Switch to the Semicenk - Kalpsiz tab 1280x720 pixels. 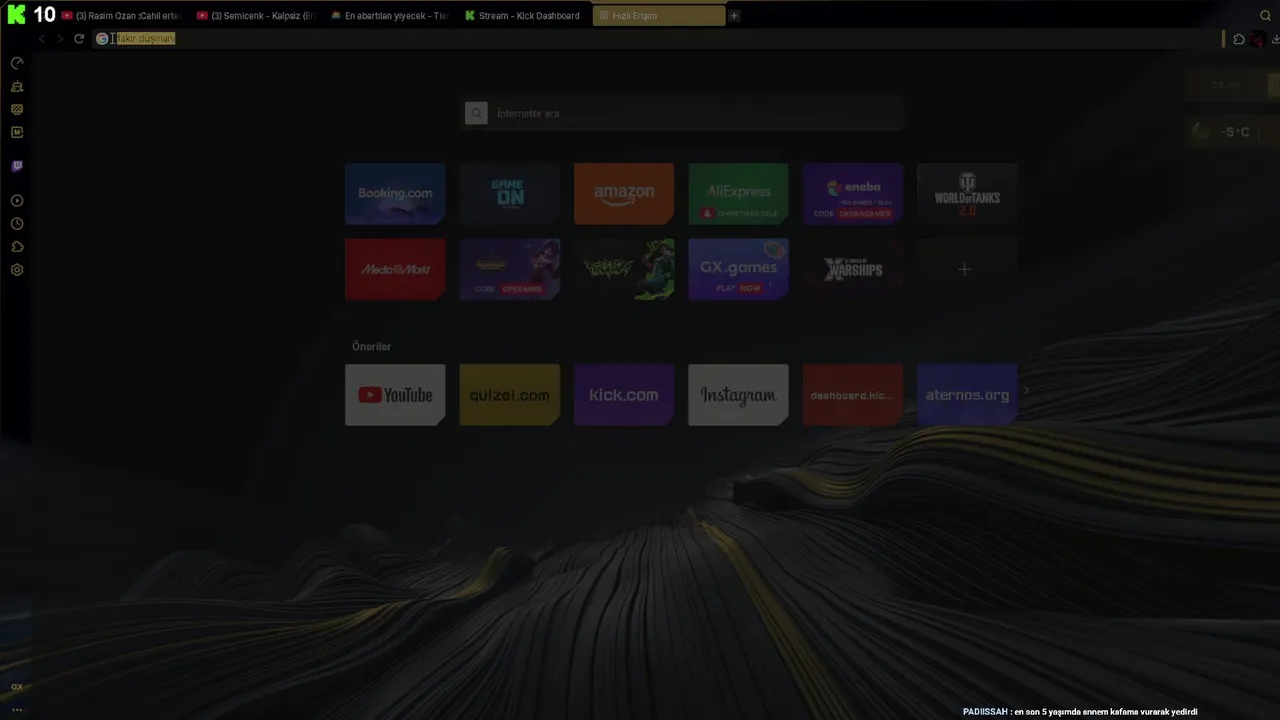coord(257,16)
